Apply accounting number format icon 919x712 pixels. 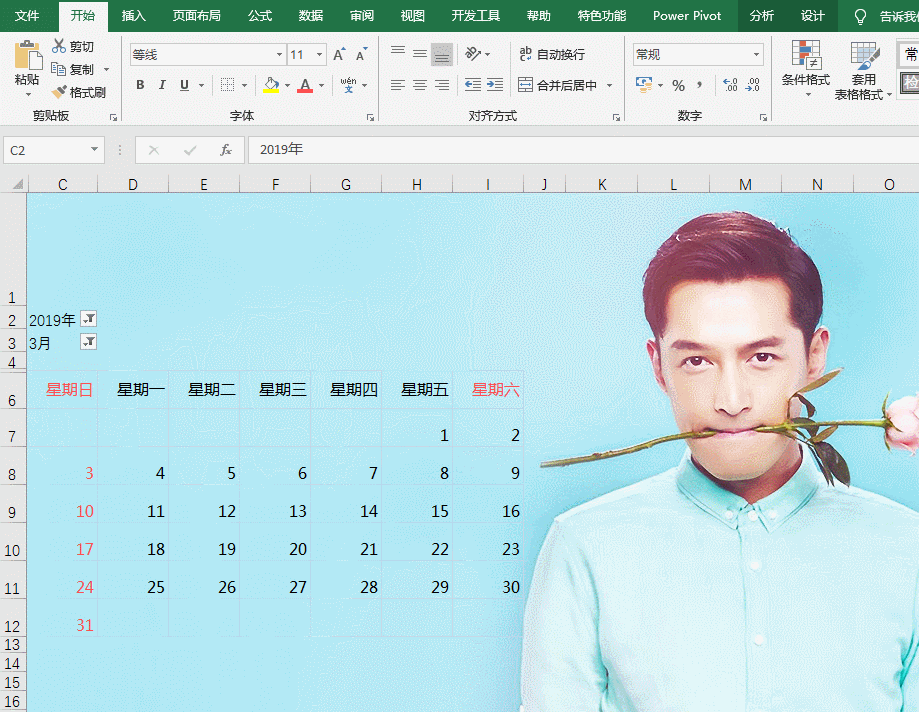coord(644,85)
